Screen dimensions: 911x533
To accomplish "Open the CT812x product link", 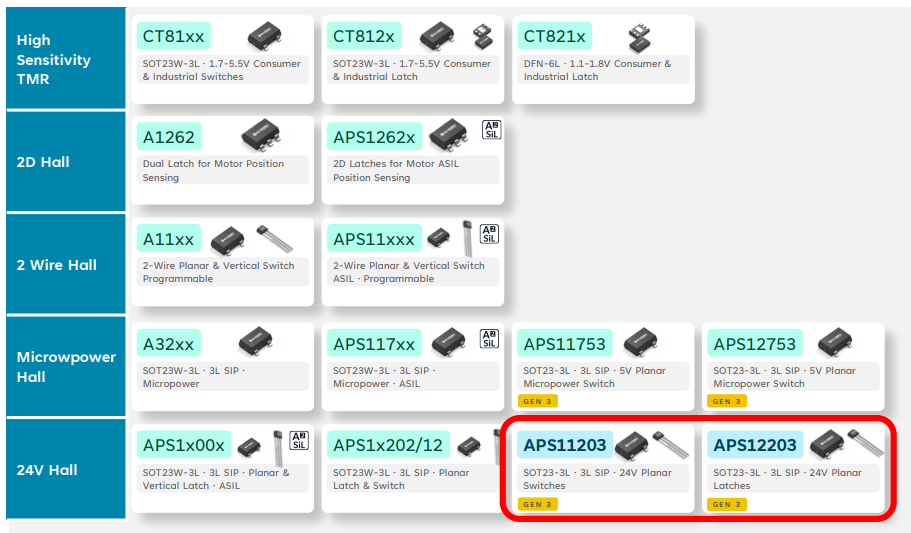I will pyautogui.click(x=364, y=36).
